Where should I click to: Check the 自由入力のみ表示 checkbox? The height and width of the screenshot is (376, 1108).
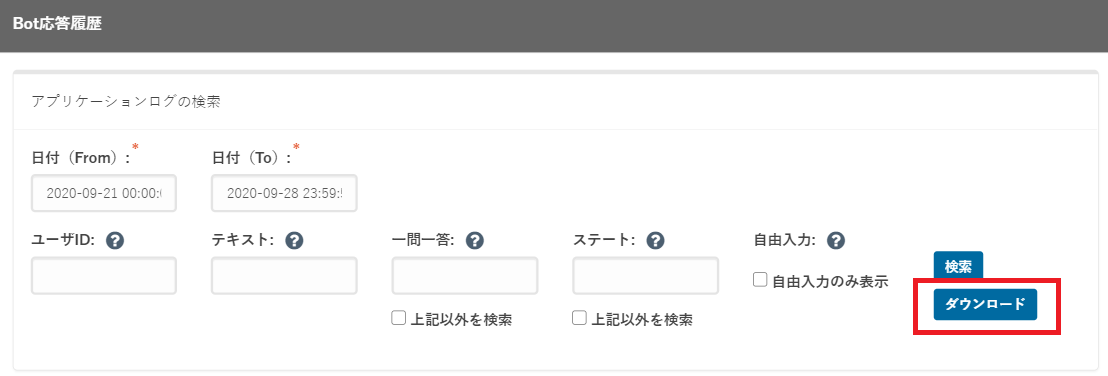click(760, 280)
